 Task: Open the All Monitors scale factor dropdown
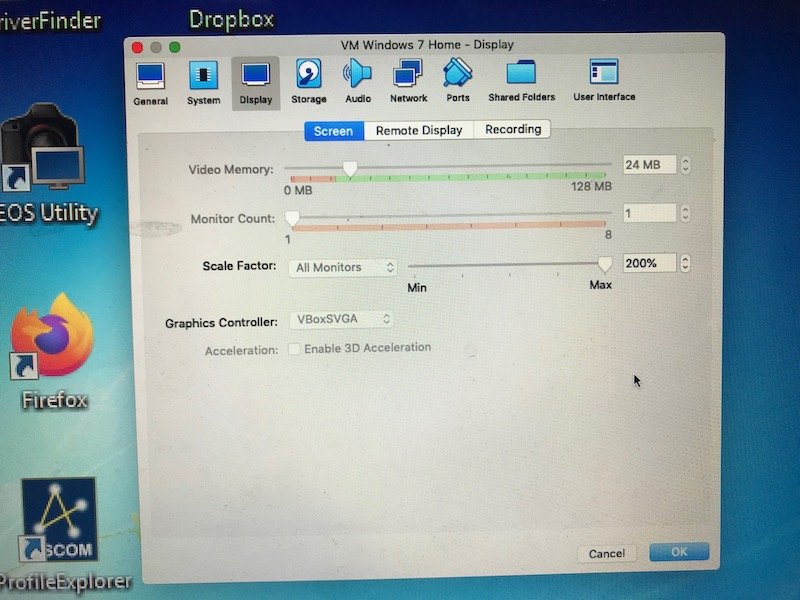click(x=343, y=267)
